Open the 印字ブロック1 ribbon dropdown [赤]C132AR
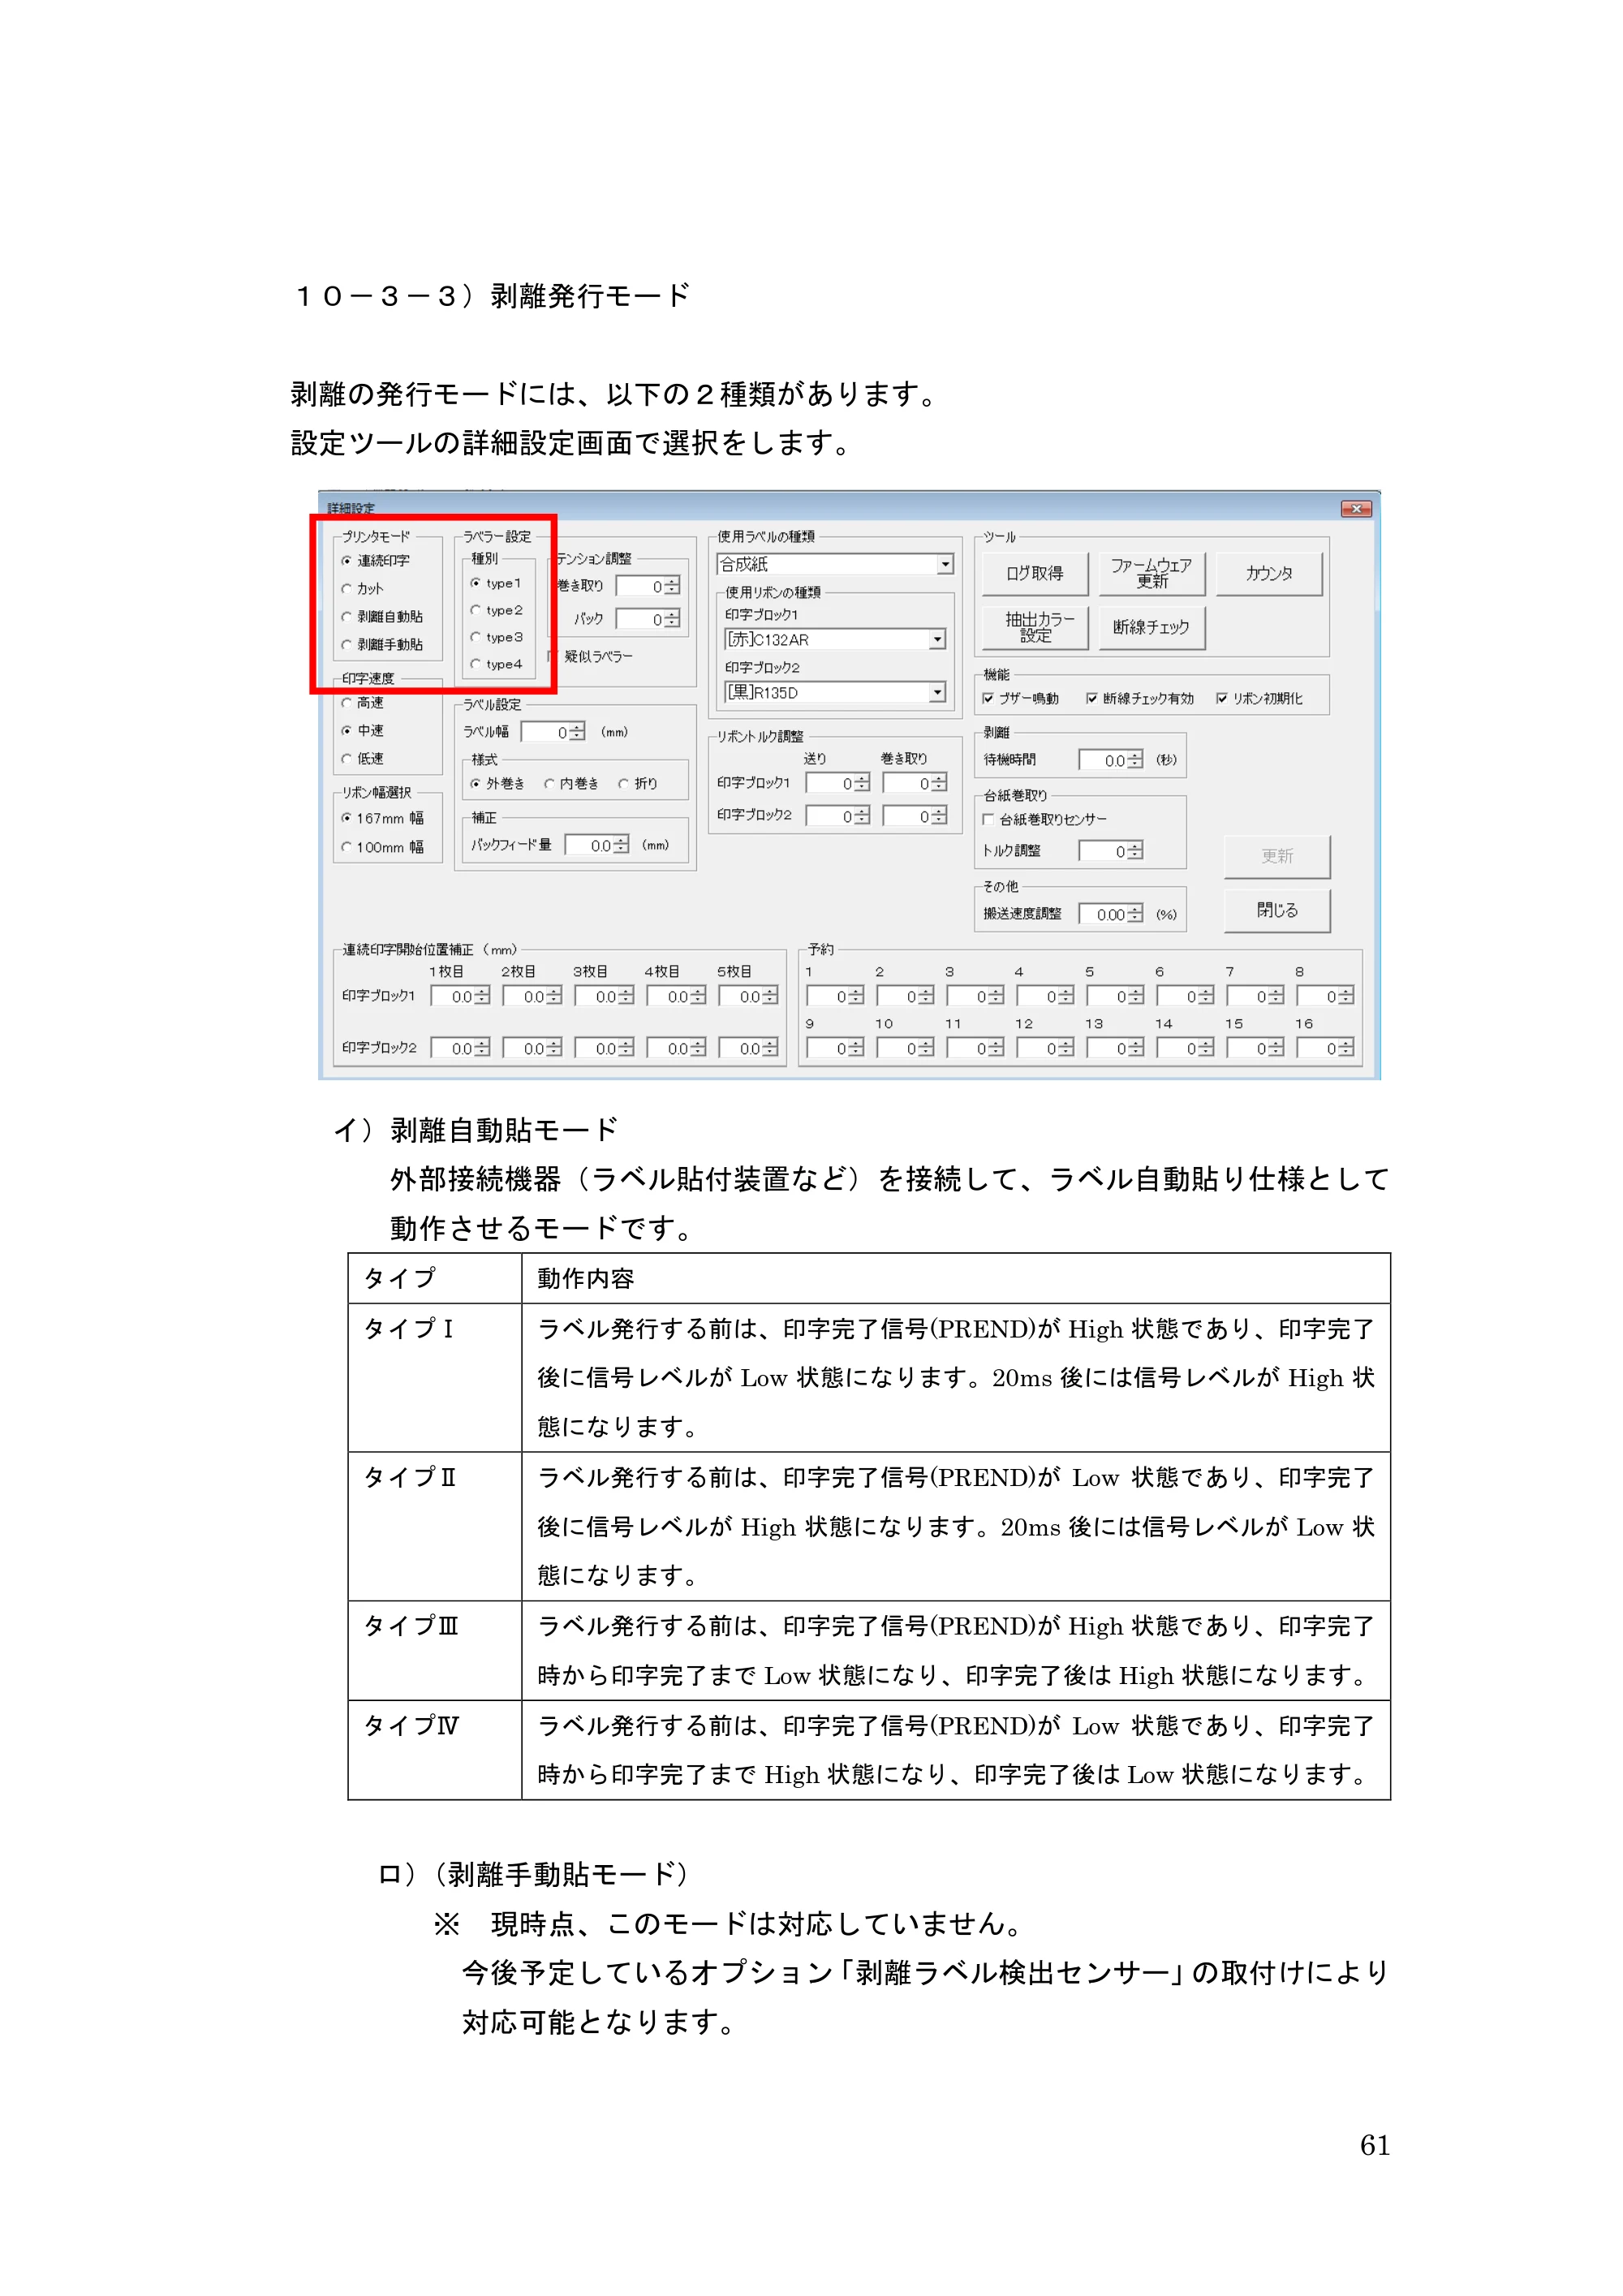The height and width of the screenshot is (2296, 1623). pyautogui.click(x=835, y=640)
